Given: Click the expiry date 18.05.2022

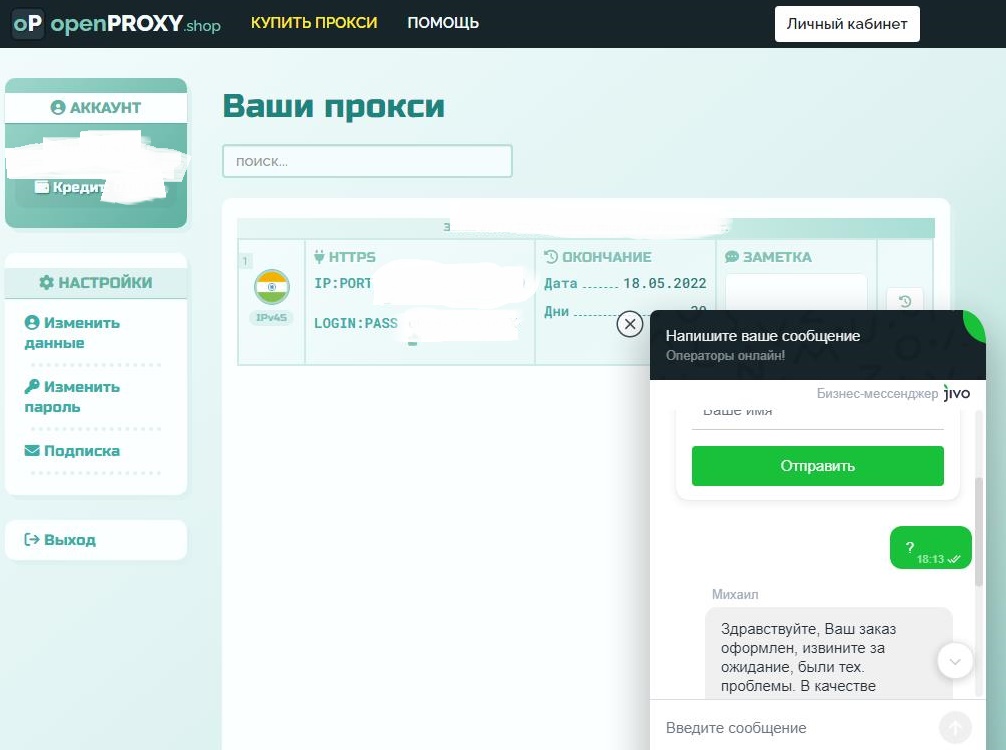Looking at the screenshot, I should 665,284.
